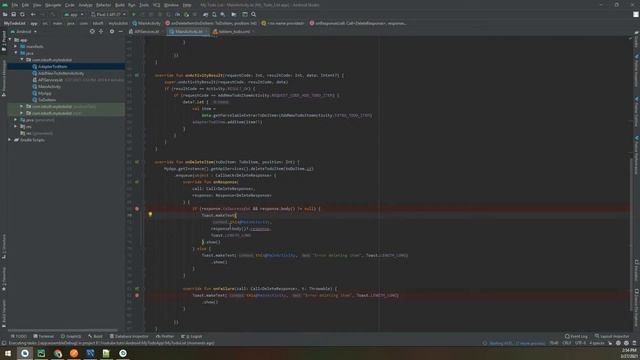Open the Project panel settings gear
The image size is (640, 360).
(112, 31)
